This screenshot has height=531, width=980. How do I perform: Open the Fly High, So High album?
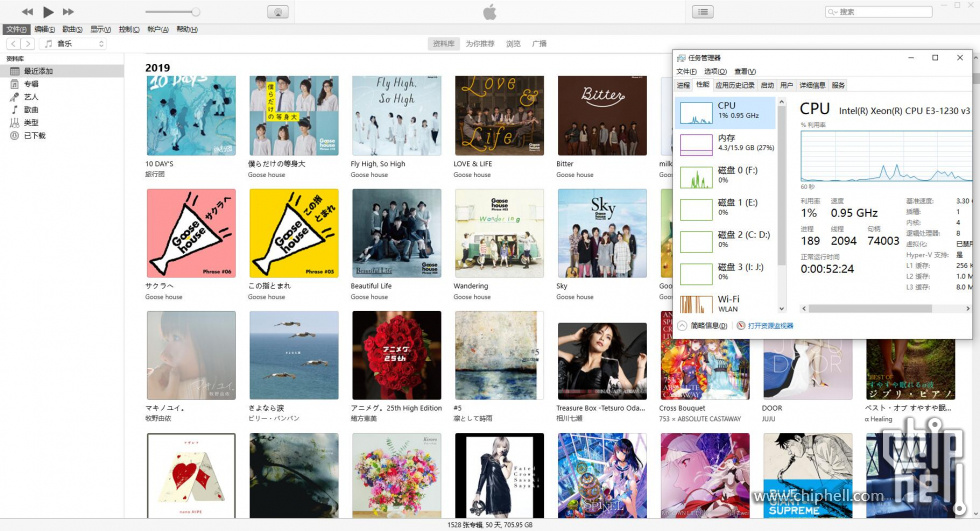point(397,116)
